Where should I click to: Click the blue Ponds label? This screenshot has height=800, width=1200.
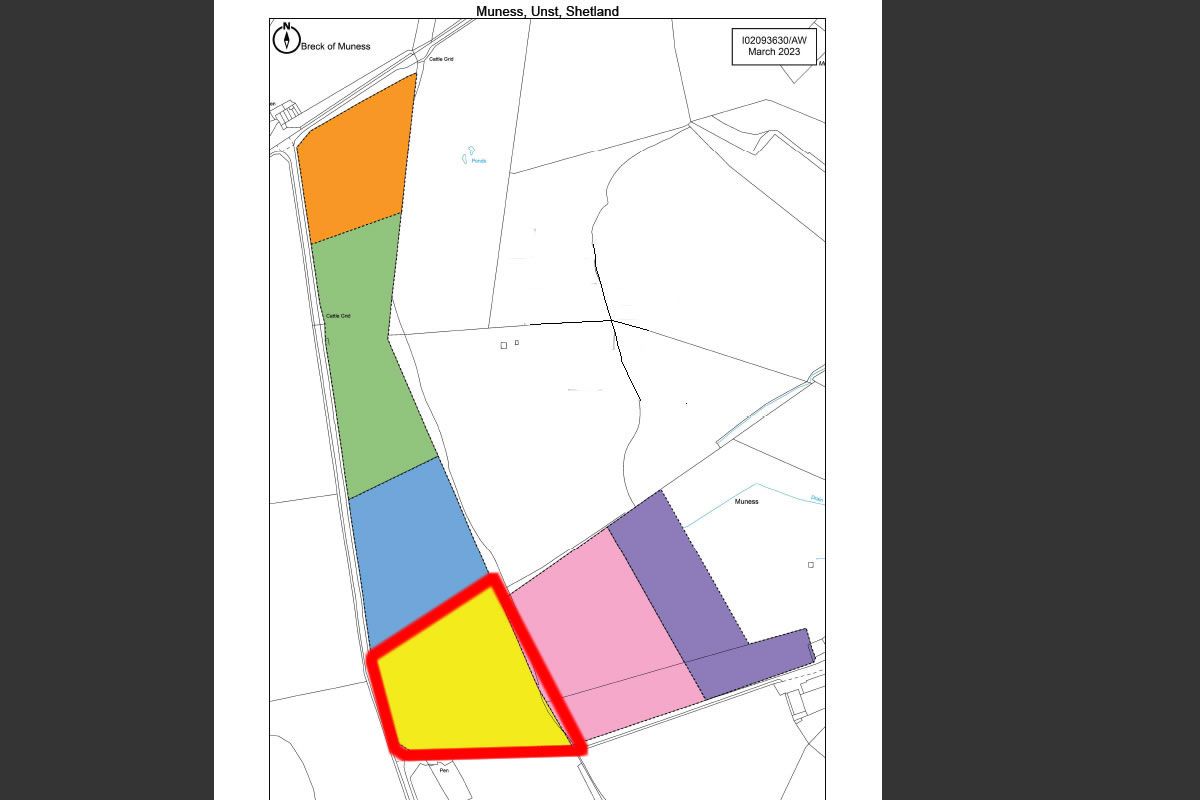pyautogui.click(x=479, y=161)
